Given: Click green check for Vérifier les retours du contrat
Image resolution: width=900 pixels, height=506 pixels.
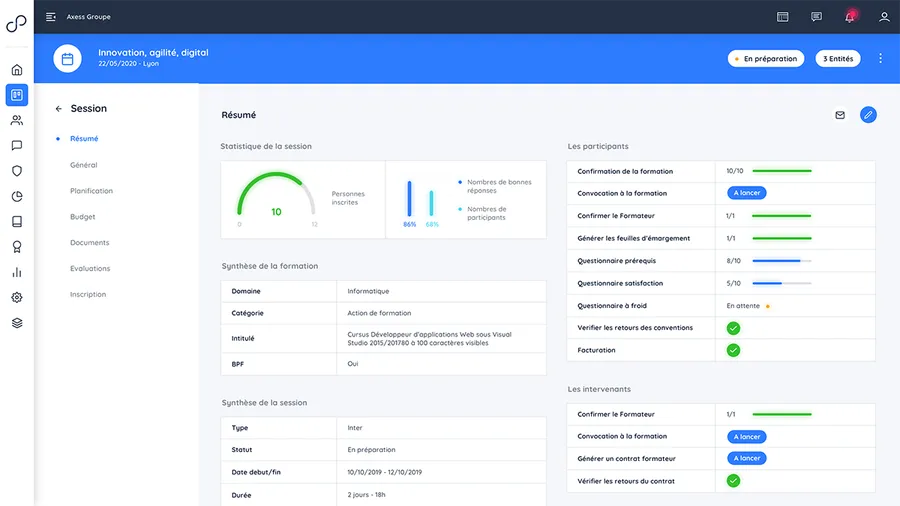Looking at the screenshot, I should [733, 481].
